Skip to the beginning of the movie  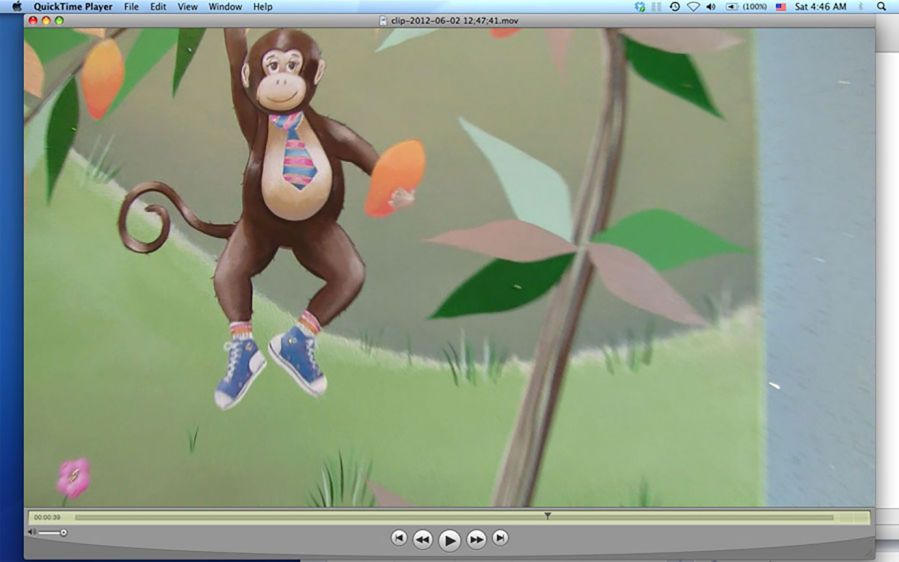click(399, 538)
